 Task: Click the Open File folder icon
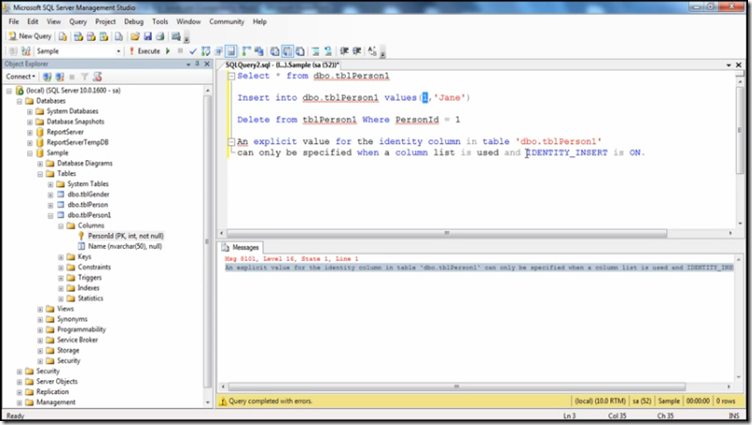[x=135, y=36]
